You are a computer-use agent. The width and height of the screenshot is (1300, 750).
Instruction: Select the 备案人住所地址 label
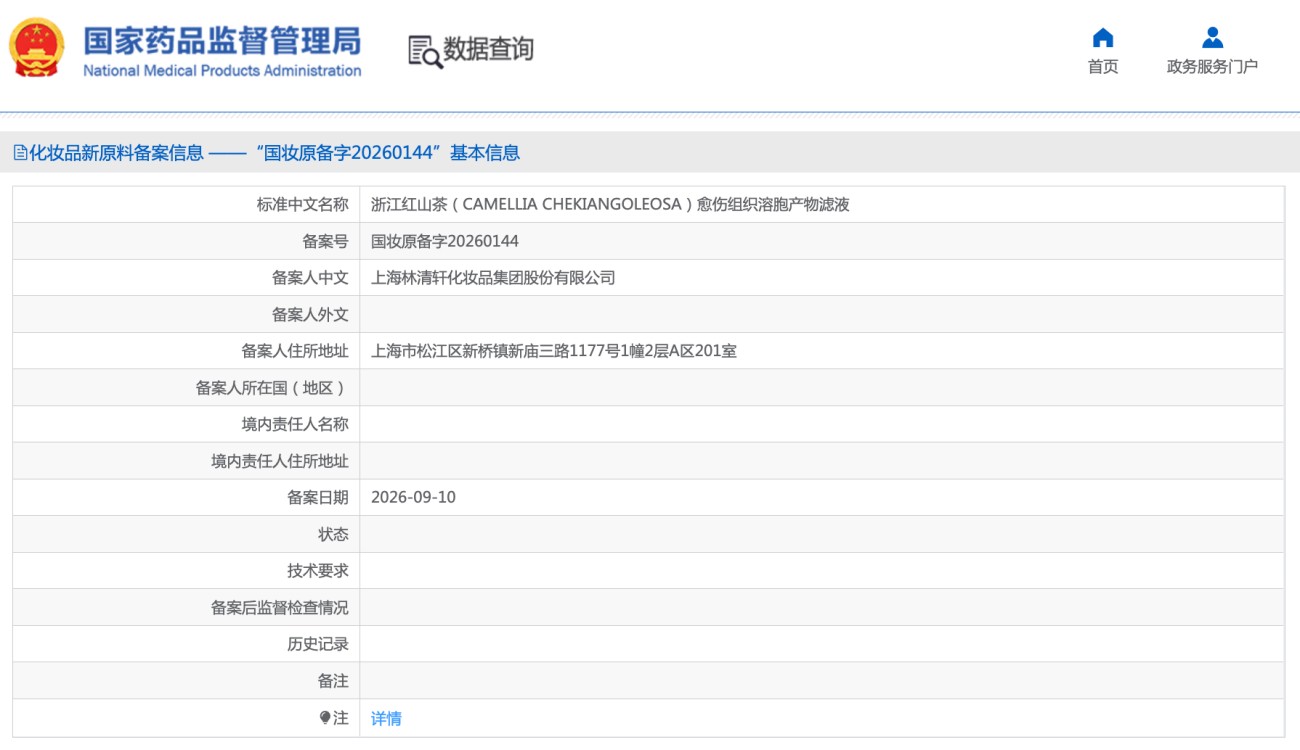click(295, 351)
